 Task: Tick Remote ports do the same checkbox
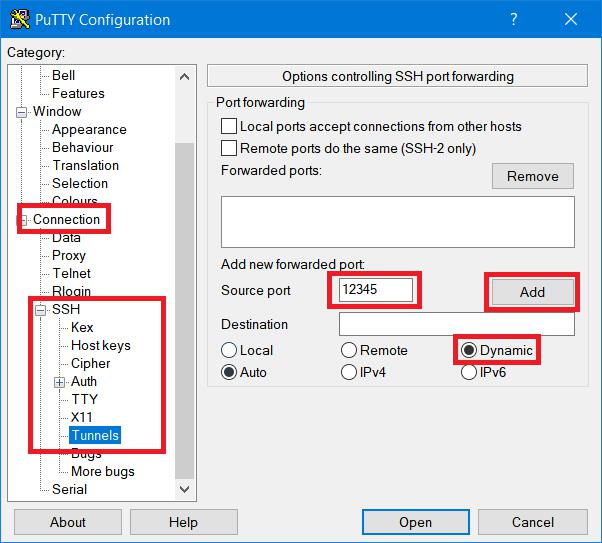tap(229, 148)
